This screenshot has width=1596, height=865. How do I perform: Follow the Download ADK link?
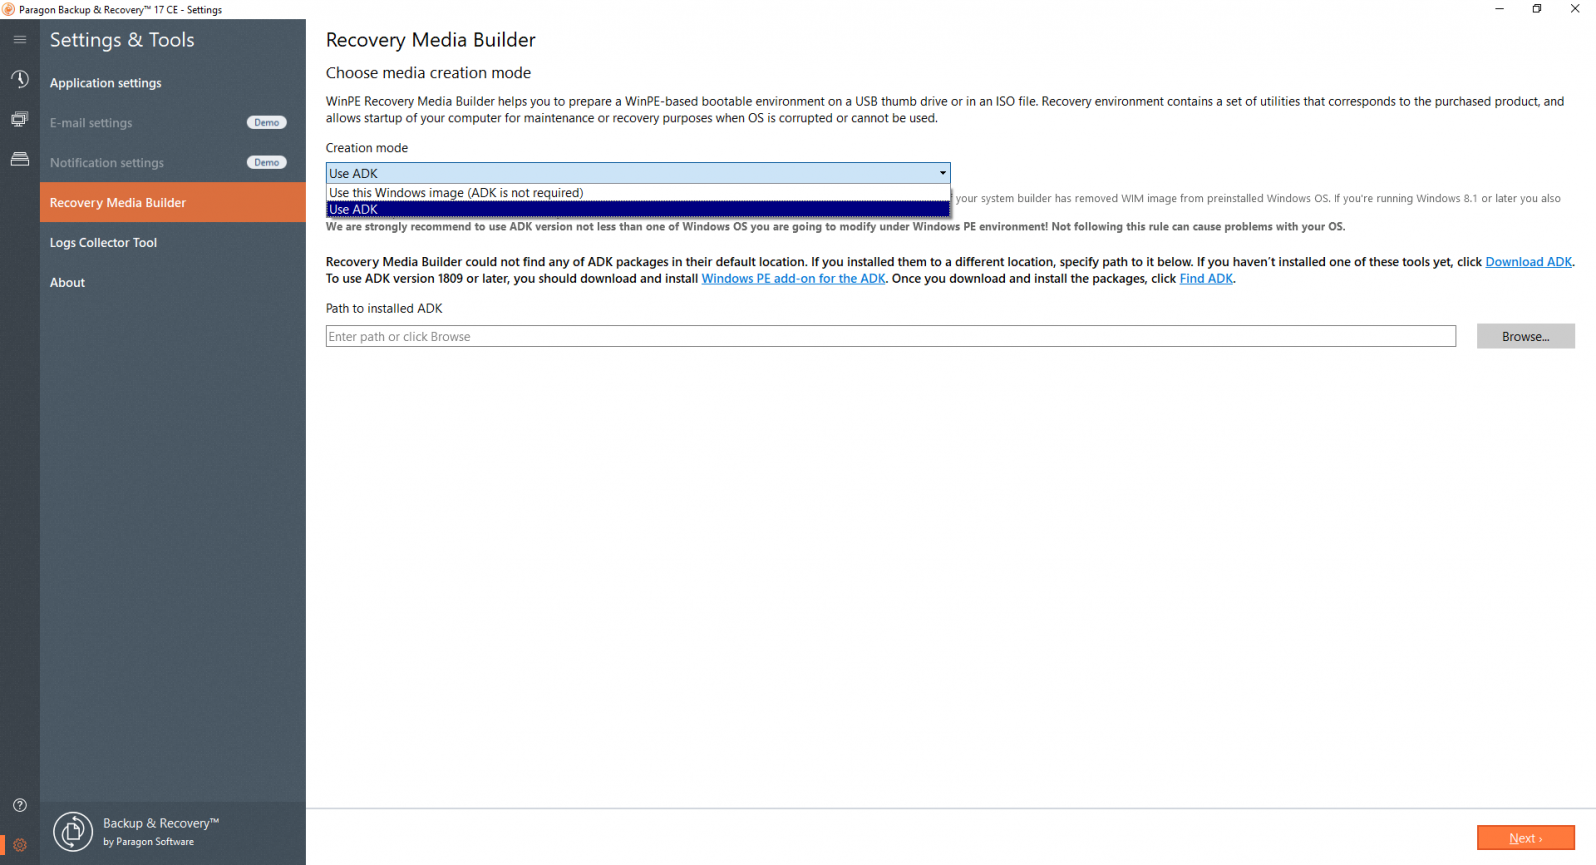pos(1529,262)
